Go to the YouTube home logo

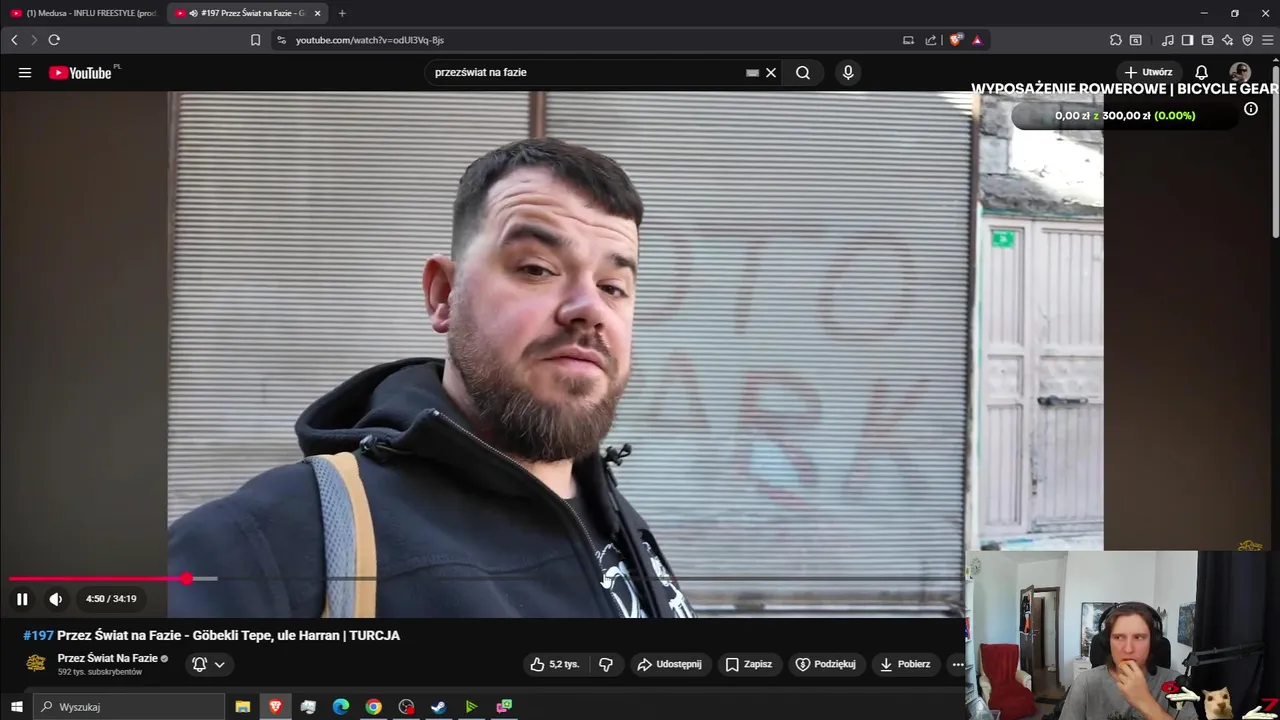(x=80, y=73)
